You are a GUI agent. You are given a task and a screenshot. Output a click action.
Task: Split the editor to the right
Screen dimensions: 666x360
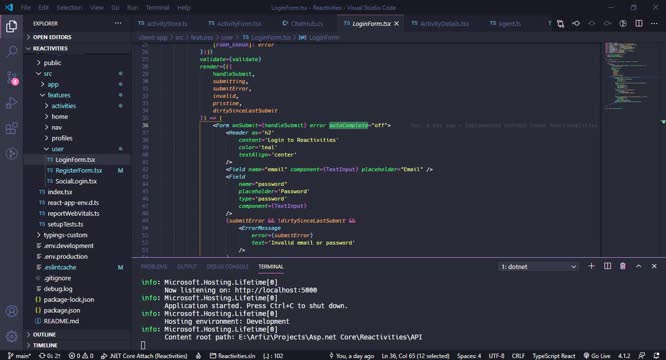pos(639,23)
